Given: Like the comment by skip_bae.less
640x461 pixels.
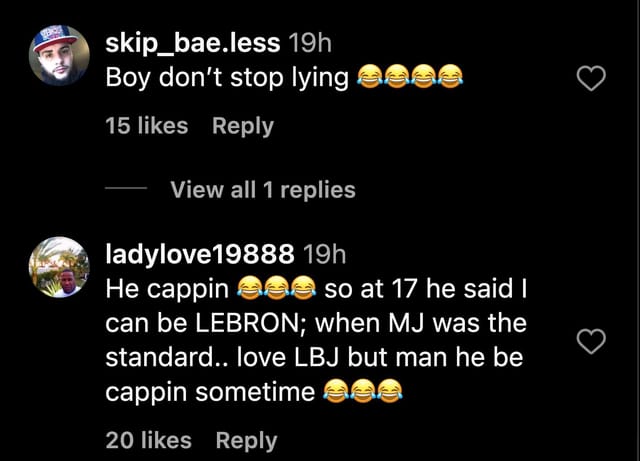Looking at the screenshot, I should click(591, 78).
